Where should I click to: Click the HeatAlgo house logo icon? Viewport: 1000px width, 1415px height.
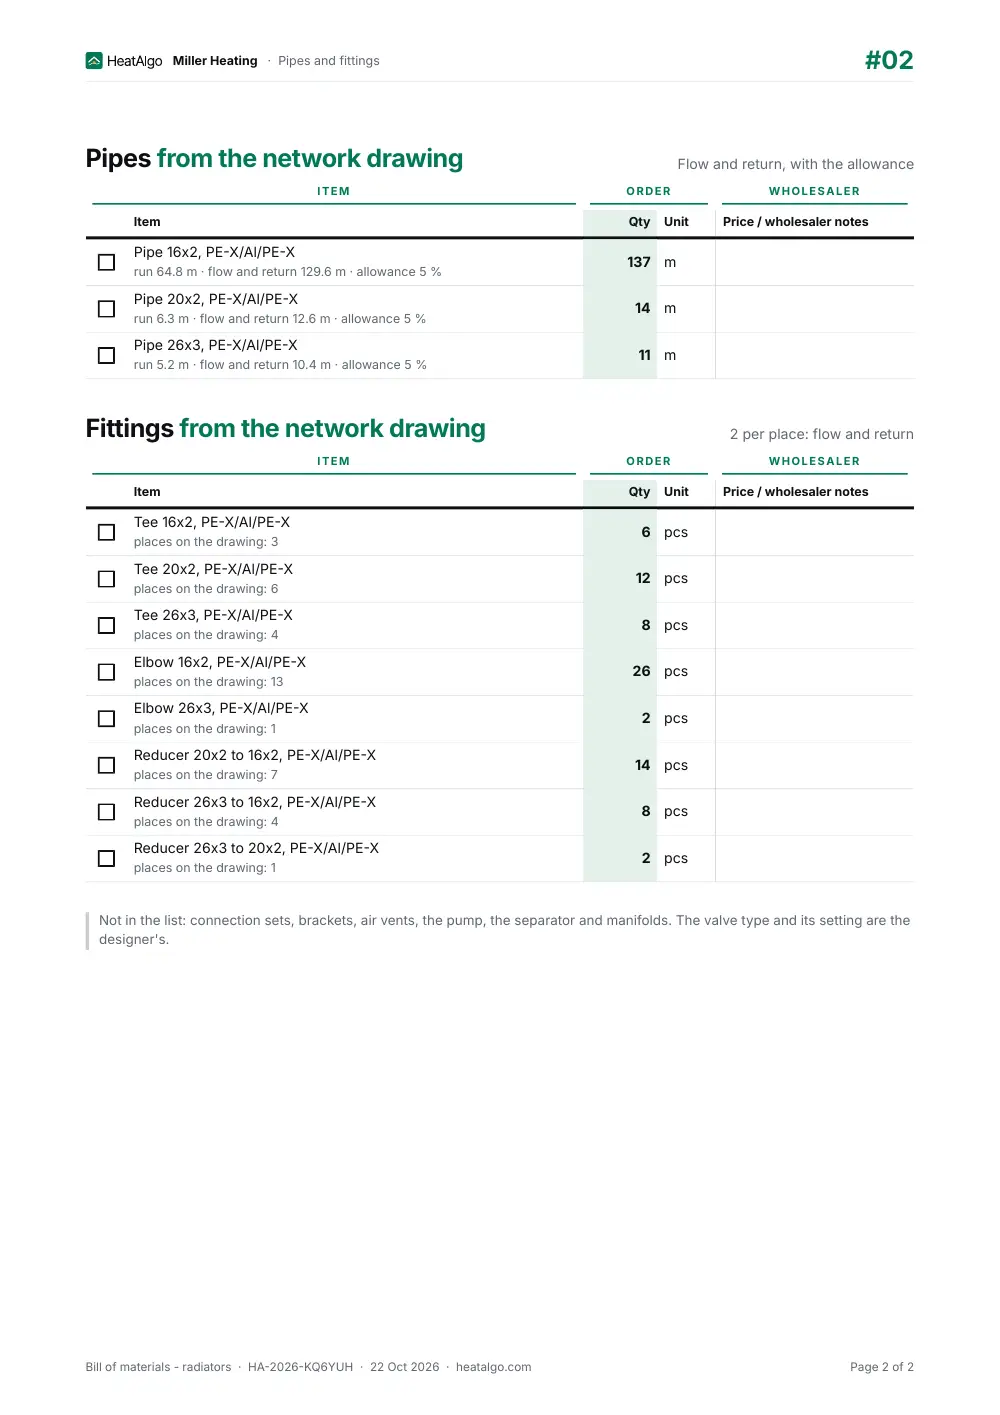(x=94, y=61)
